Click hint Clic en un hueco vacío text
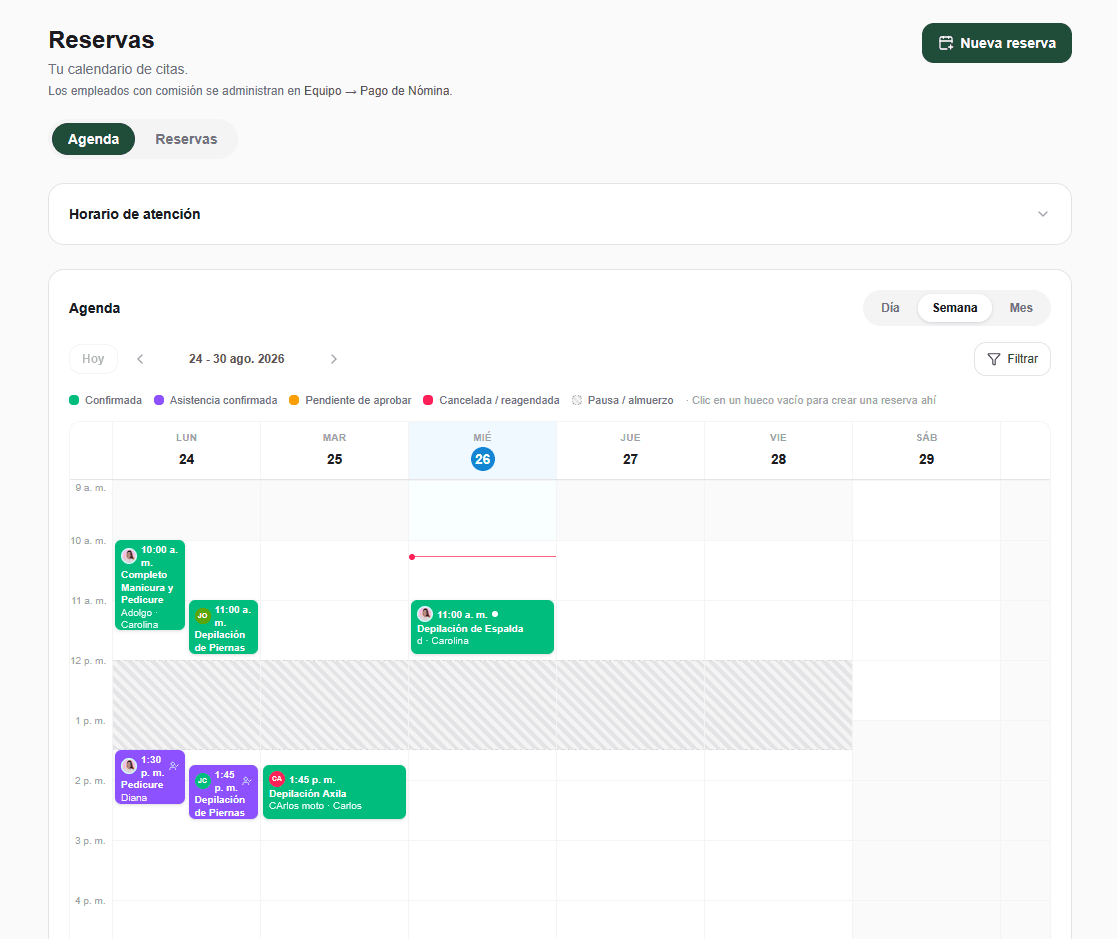This screenshot has height=939, width=1117. (811, 400)
